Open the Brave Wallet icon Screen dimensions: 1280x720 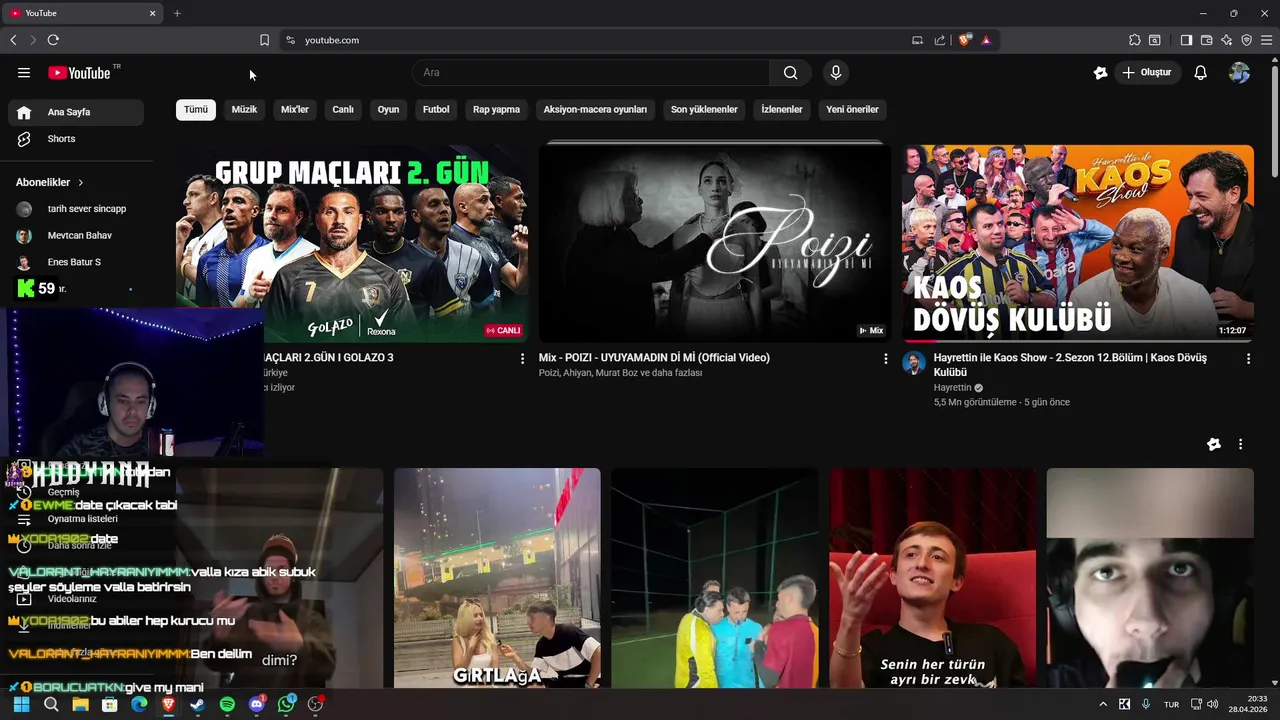1206,40
